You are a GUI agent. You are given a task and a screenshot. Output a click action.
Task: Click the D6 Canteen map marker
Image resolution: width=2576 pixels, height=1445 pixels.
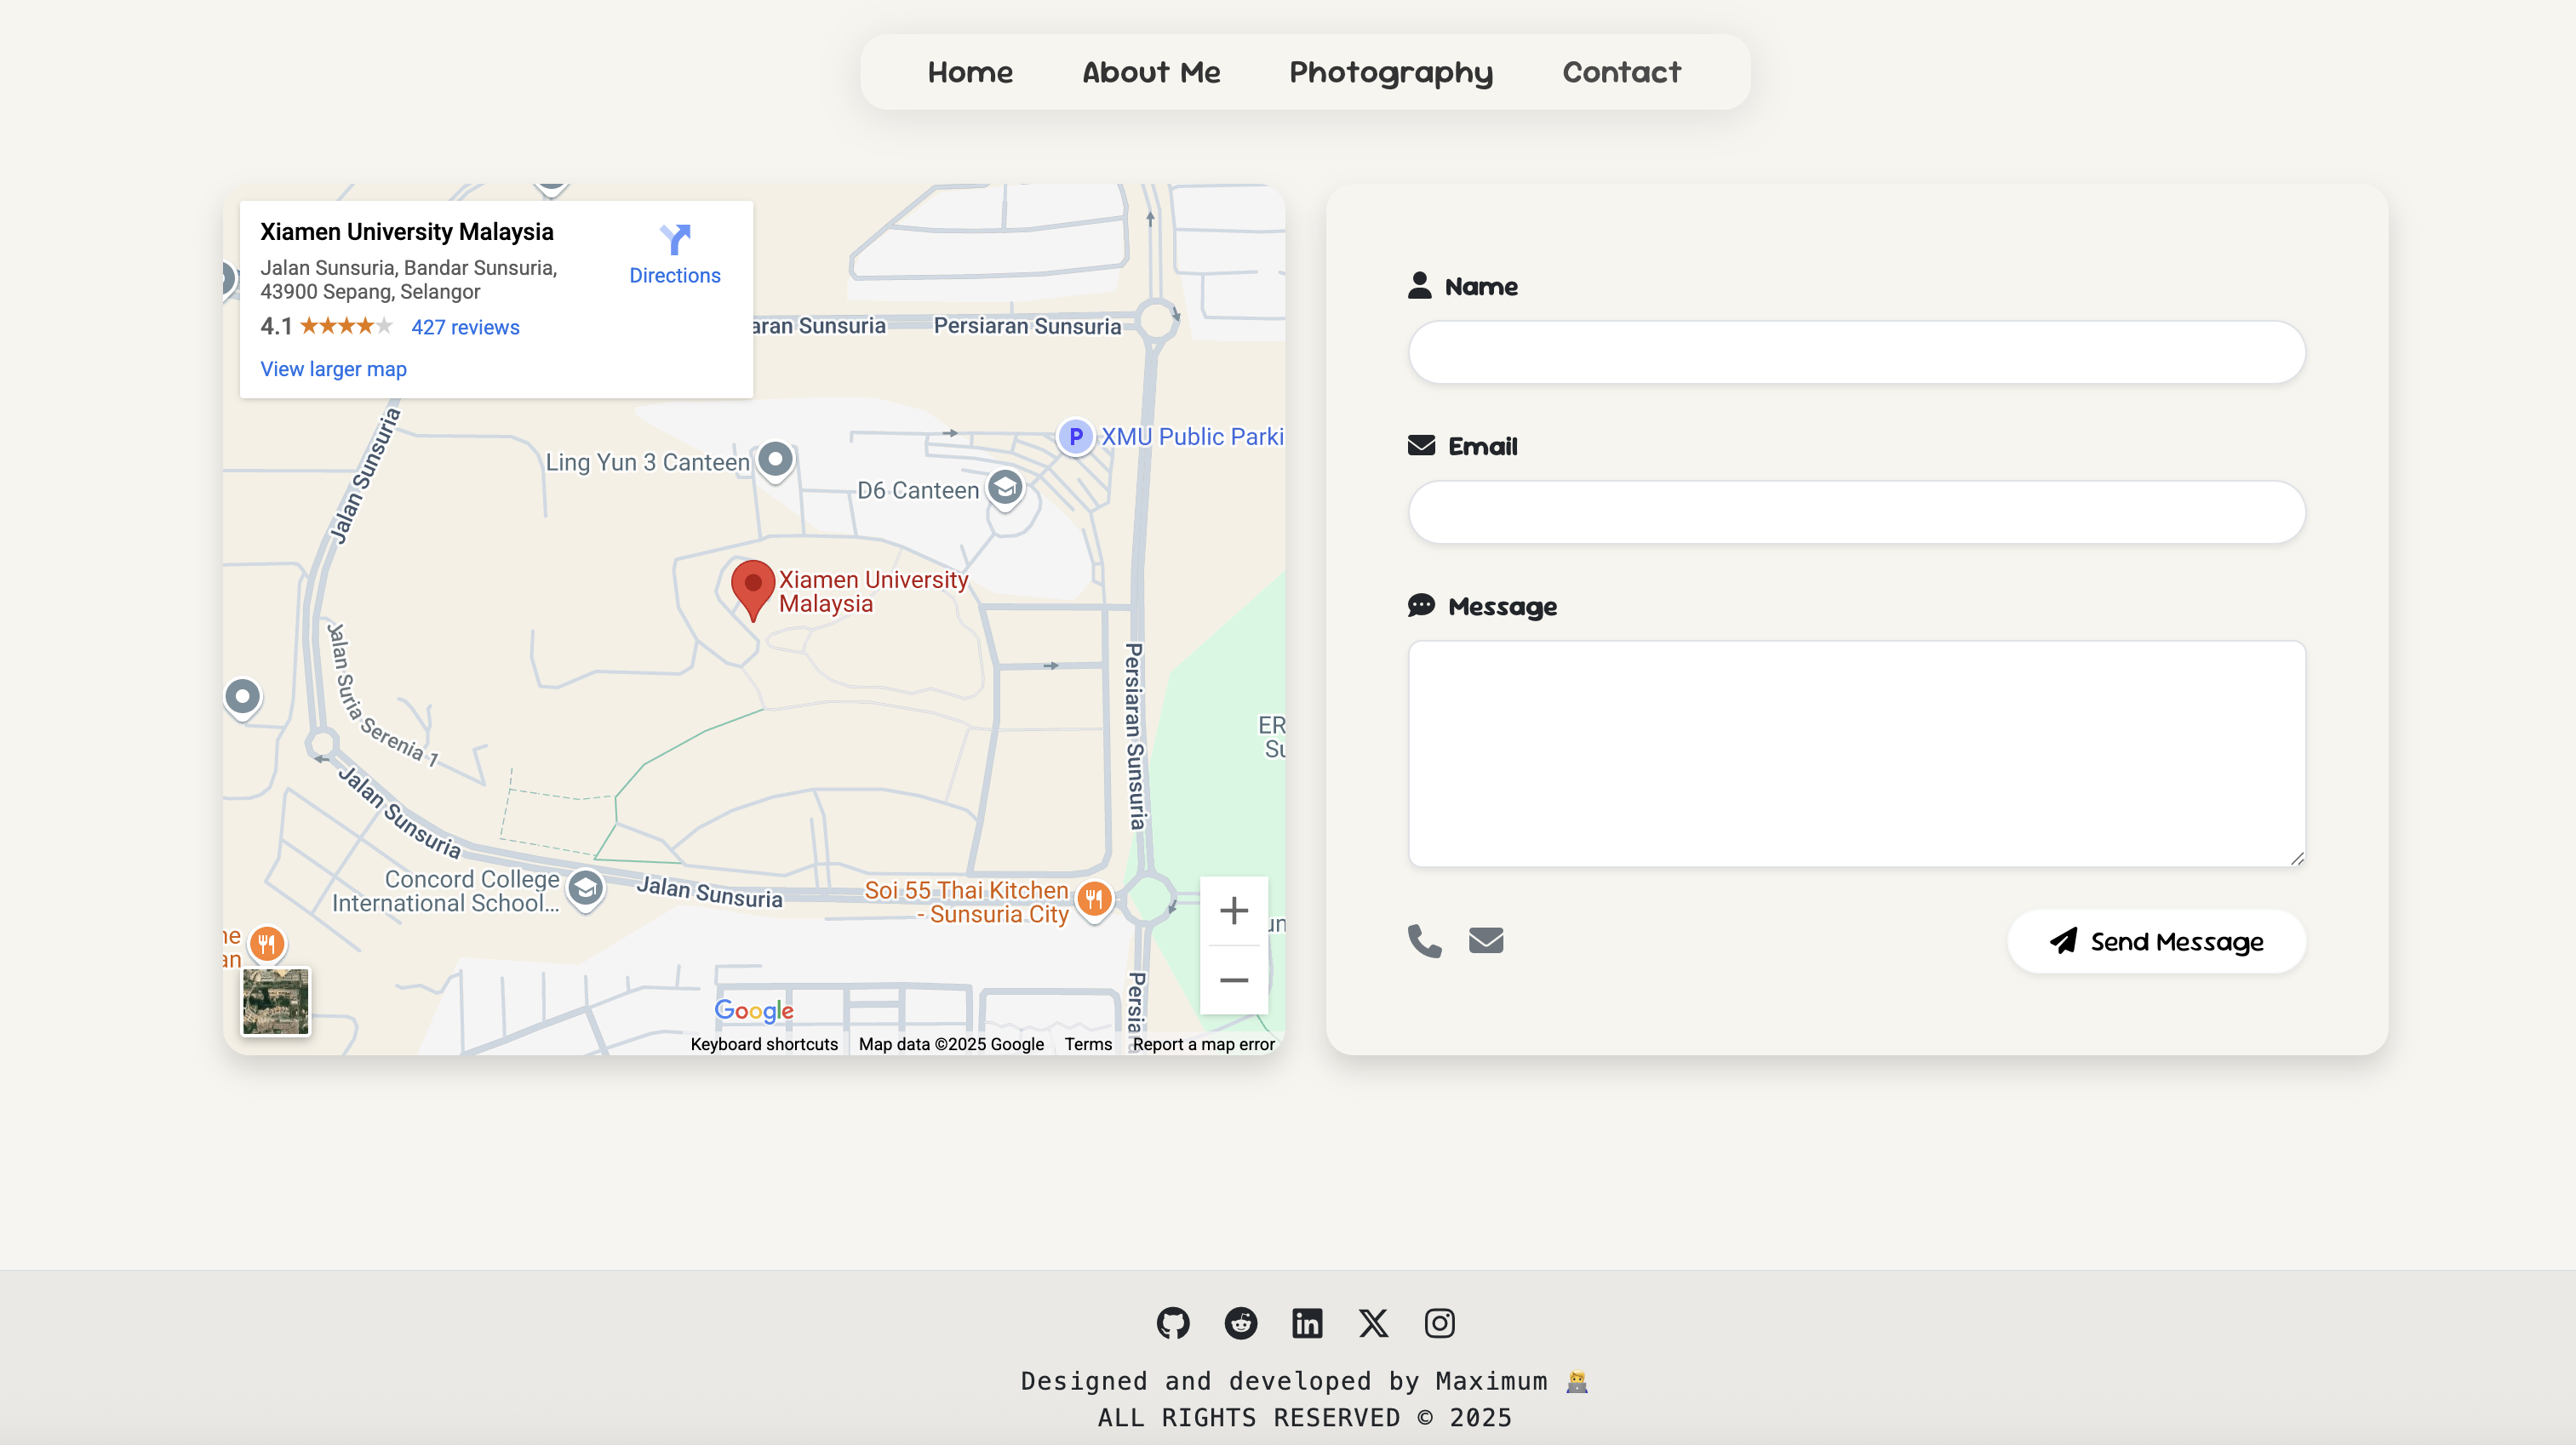pyautogui.click(x=1005, y=489)
